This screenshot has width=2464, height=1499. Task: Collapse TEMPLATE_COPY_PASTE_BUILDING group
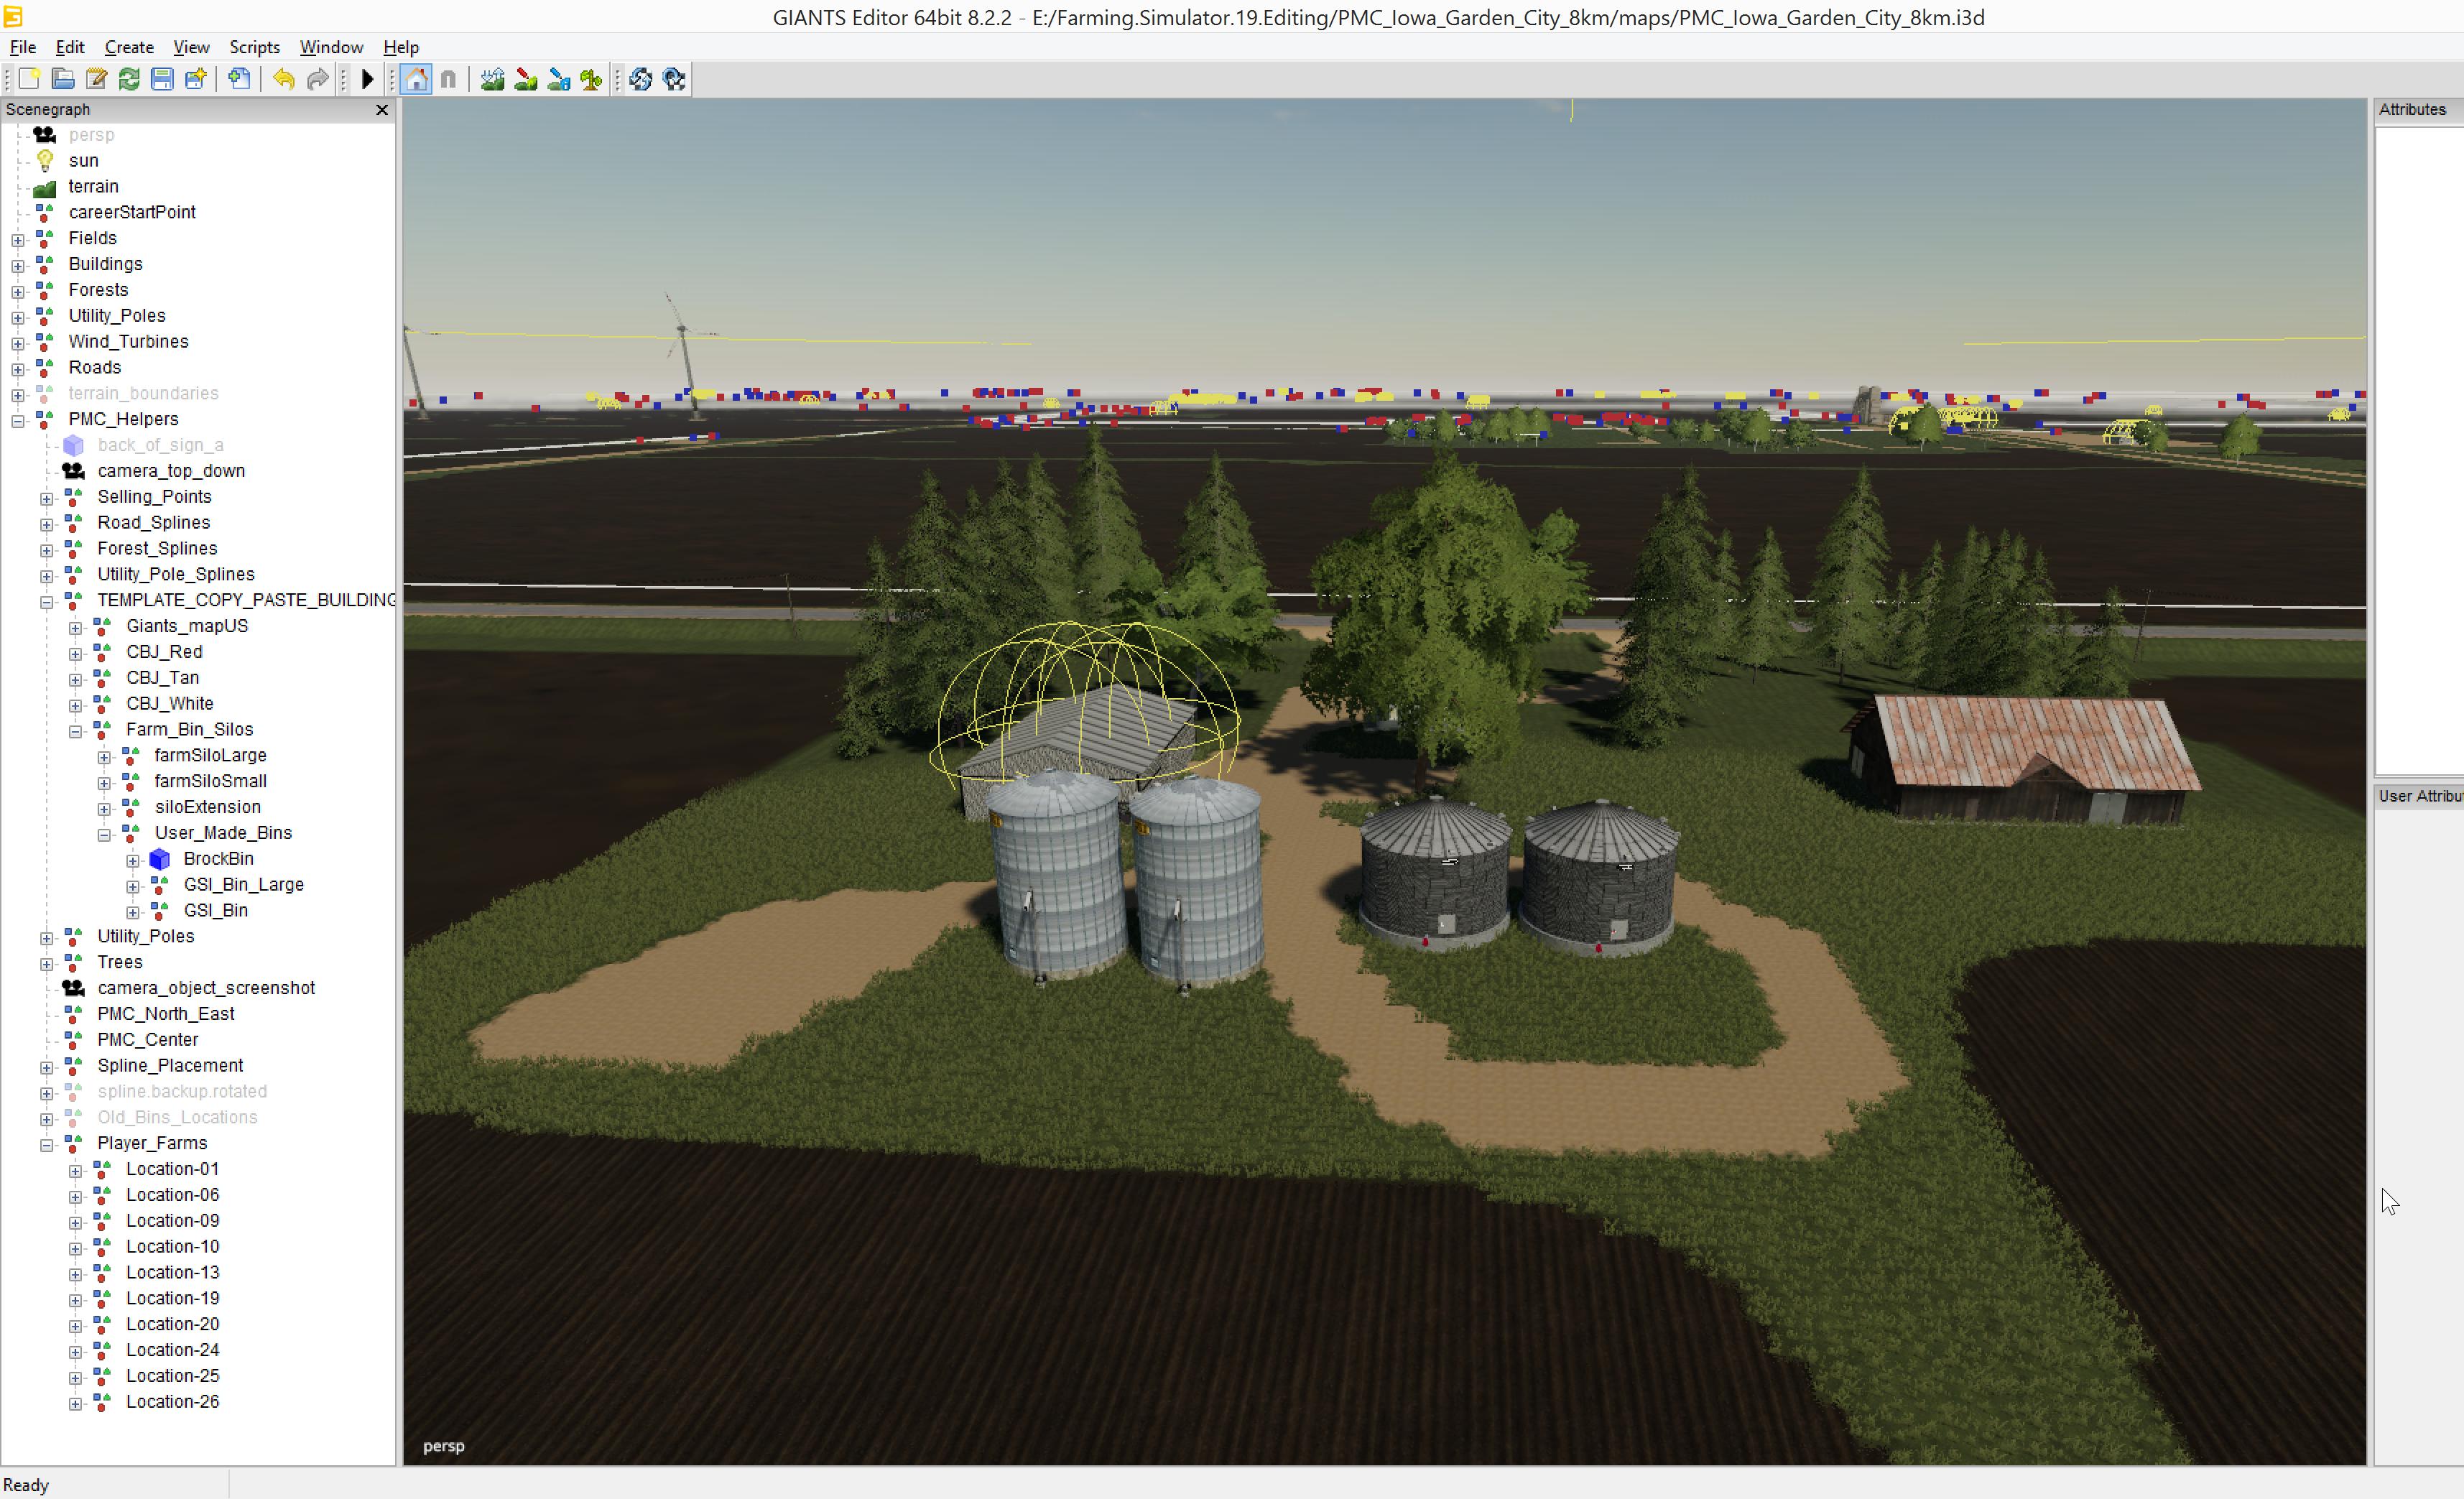[47, 602]
